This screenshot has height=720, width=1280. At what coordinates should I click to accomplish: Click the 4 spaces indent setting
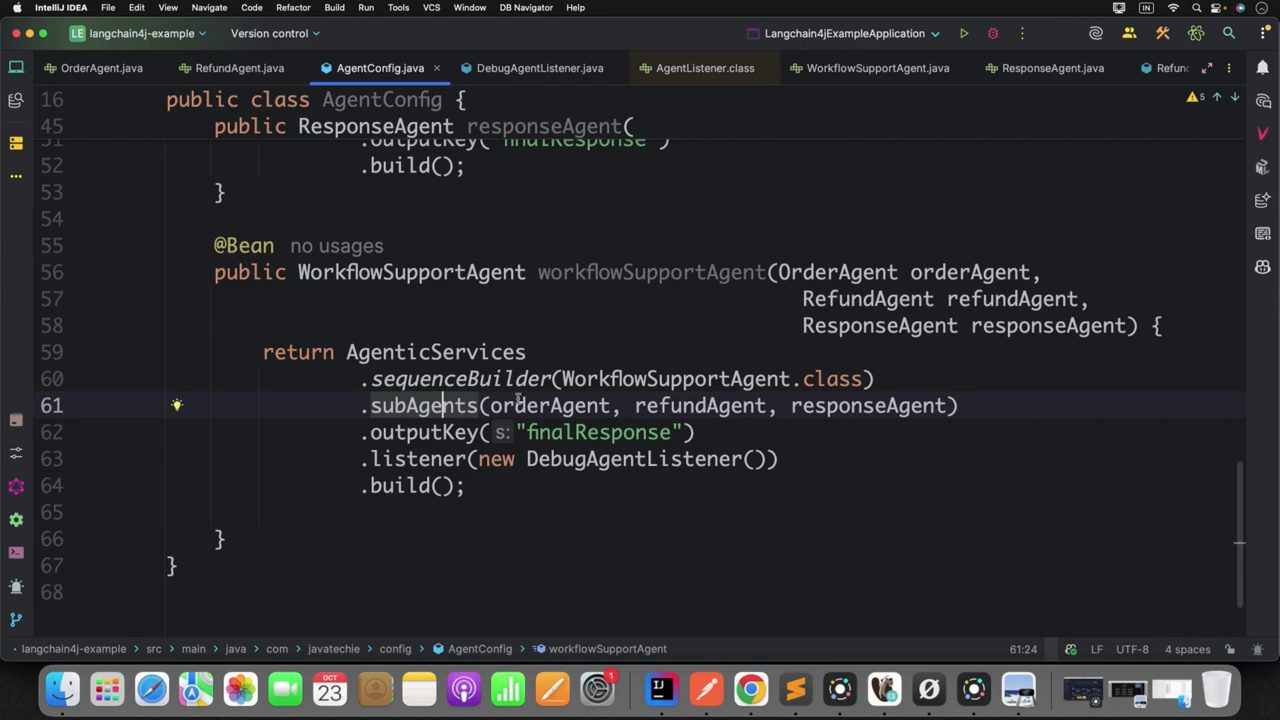tap(1188, 649)
